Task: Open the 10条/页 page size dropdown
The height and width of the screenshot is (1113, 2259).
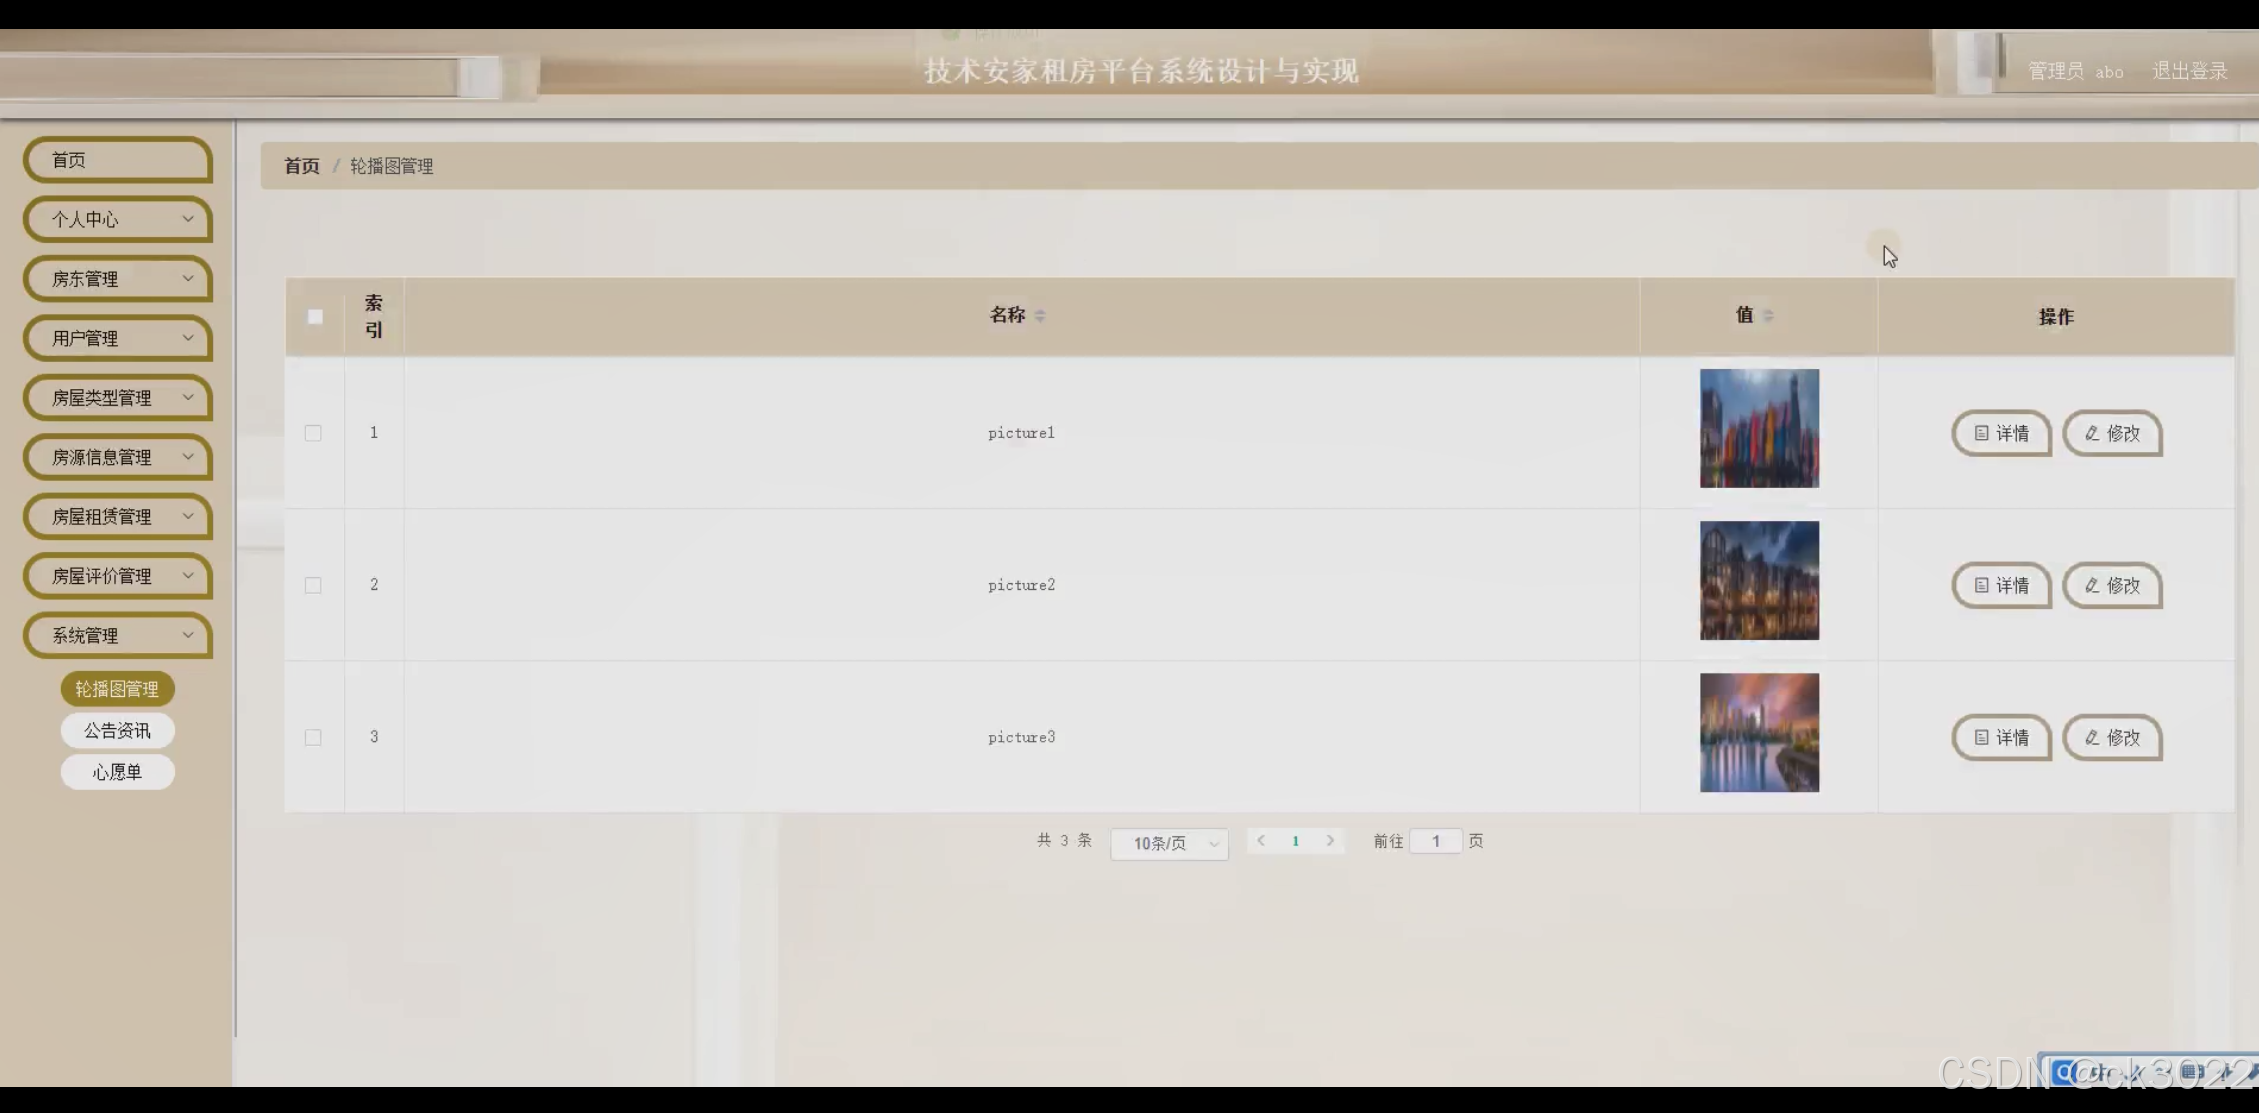Action: click(1169, 843)
